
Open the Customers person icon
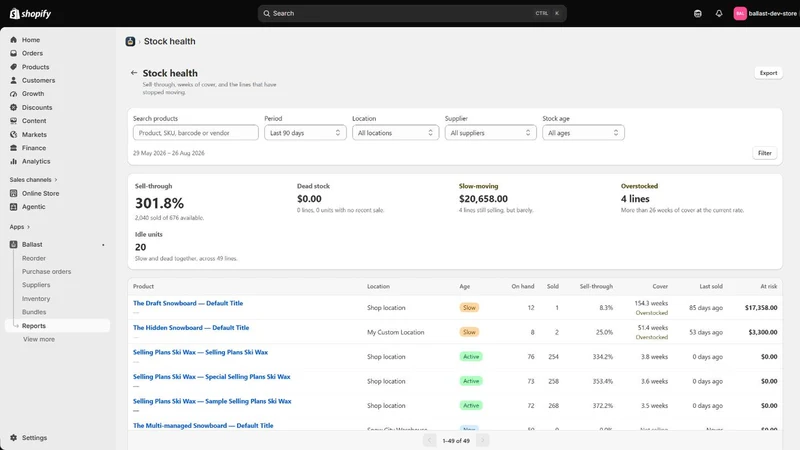coord(13,80)
